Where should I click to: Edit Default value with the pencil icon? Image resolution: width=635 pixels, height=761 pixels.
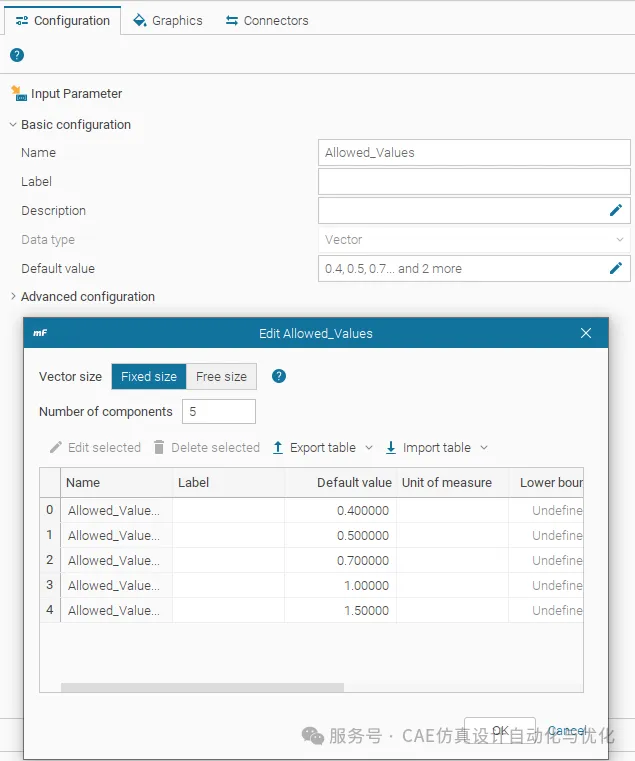click(x=616, y=268)
